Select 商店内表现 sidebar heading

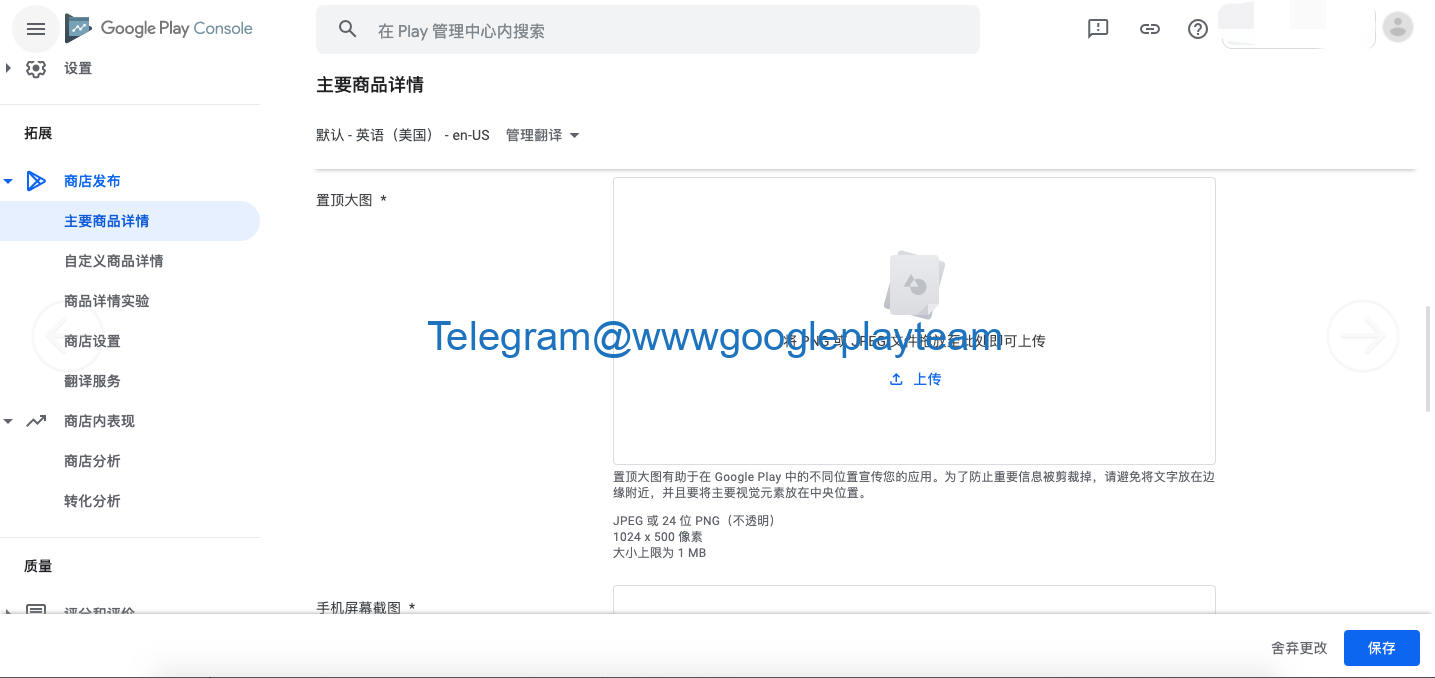(x=99, y=421)
